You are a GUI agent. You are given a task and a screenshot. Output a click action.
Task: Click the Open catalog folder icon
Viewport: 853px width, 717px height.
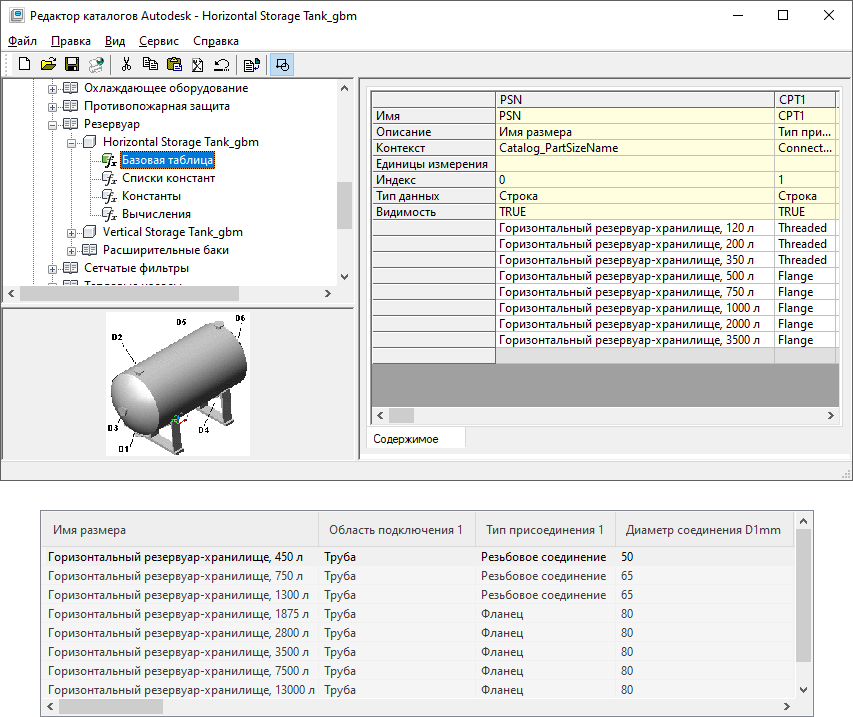point(48,64)
